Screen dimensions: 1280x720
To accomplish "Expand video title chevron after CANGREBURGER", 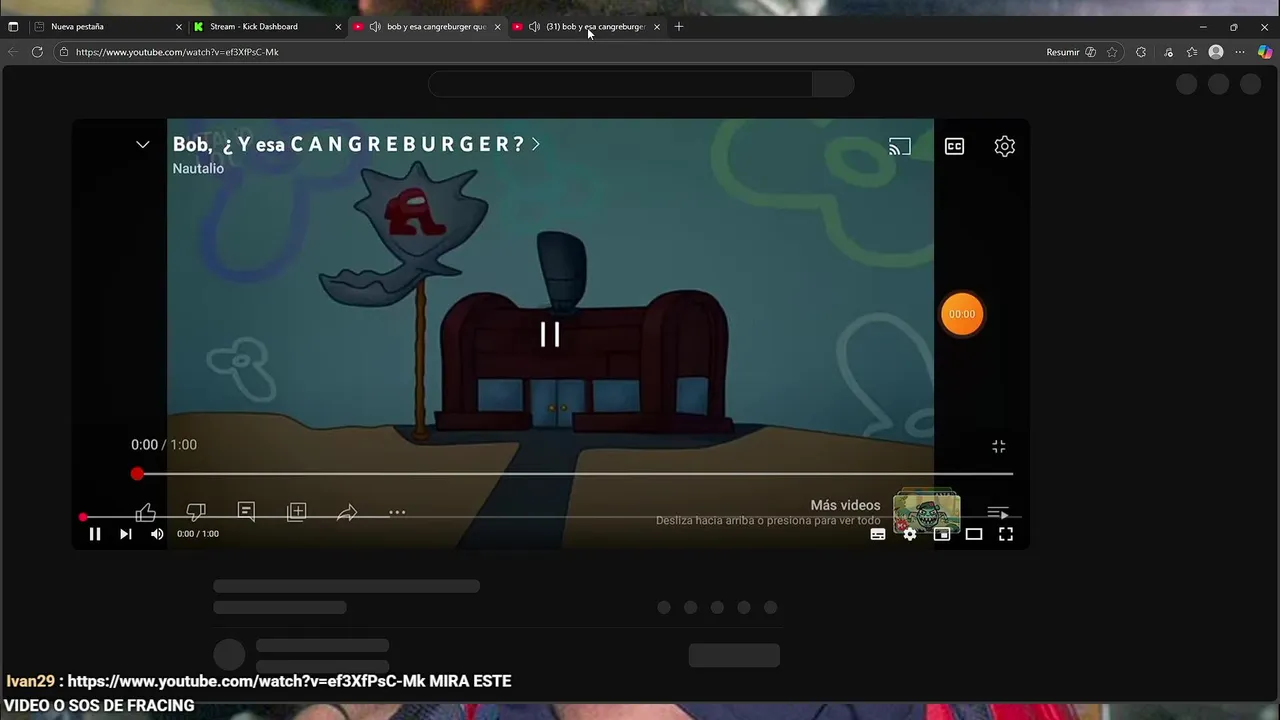I will pyautogui.click(x=536, y=144).
